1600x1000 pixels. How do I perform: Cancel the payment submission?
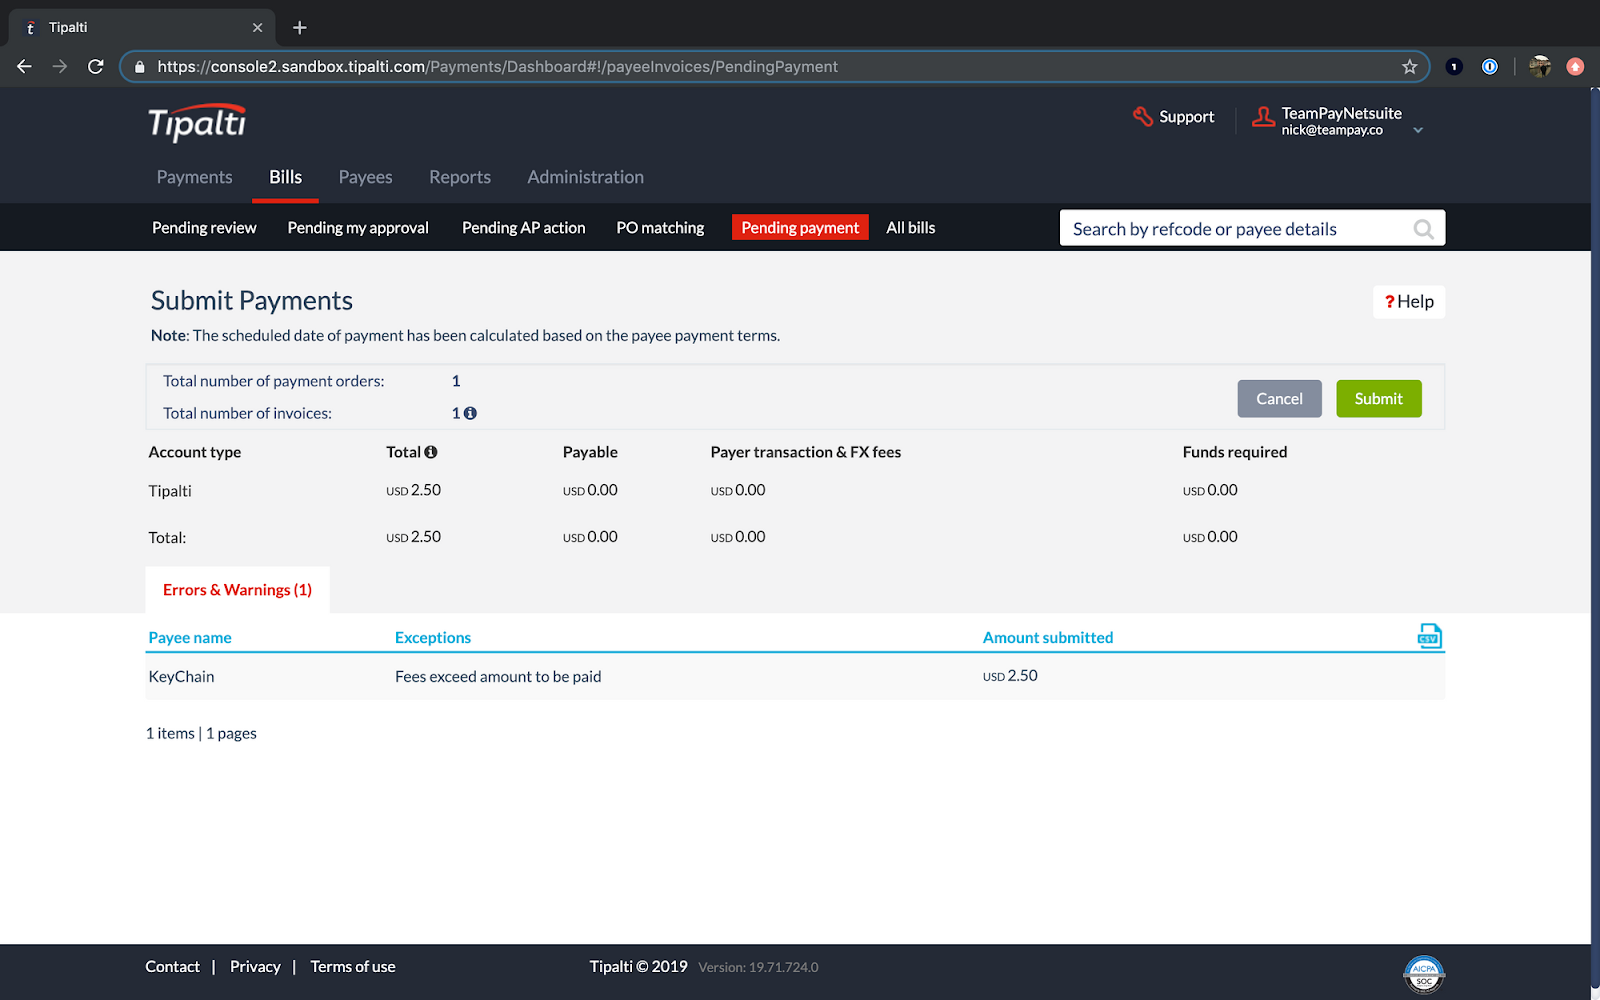coord(1280,399)
